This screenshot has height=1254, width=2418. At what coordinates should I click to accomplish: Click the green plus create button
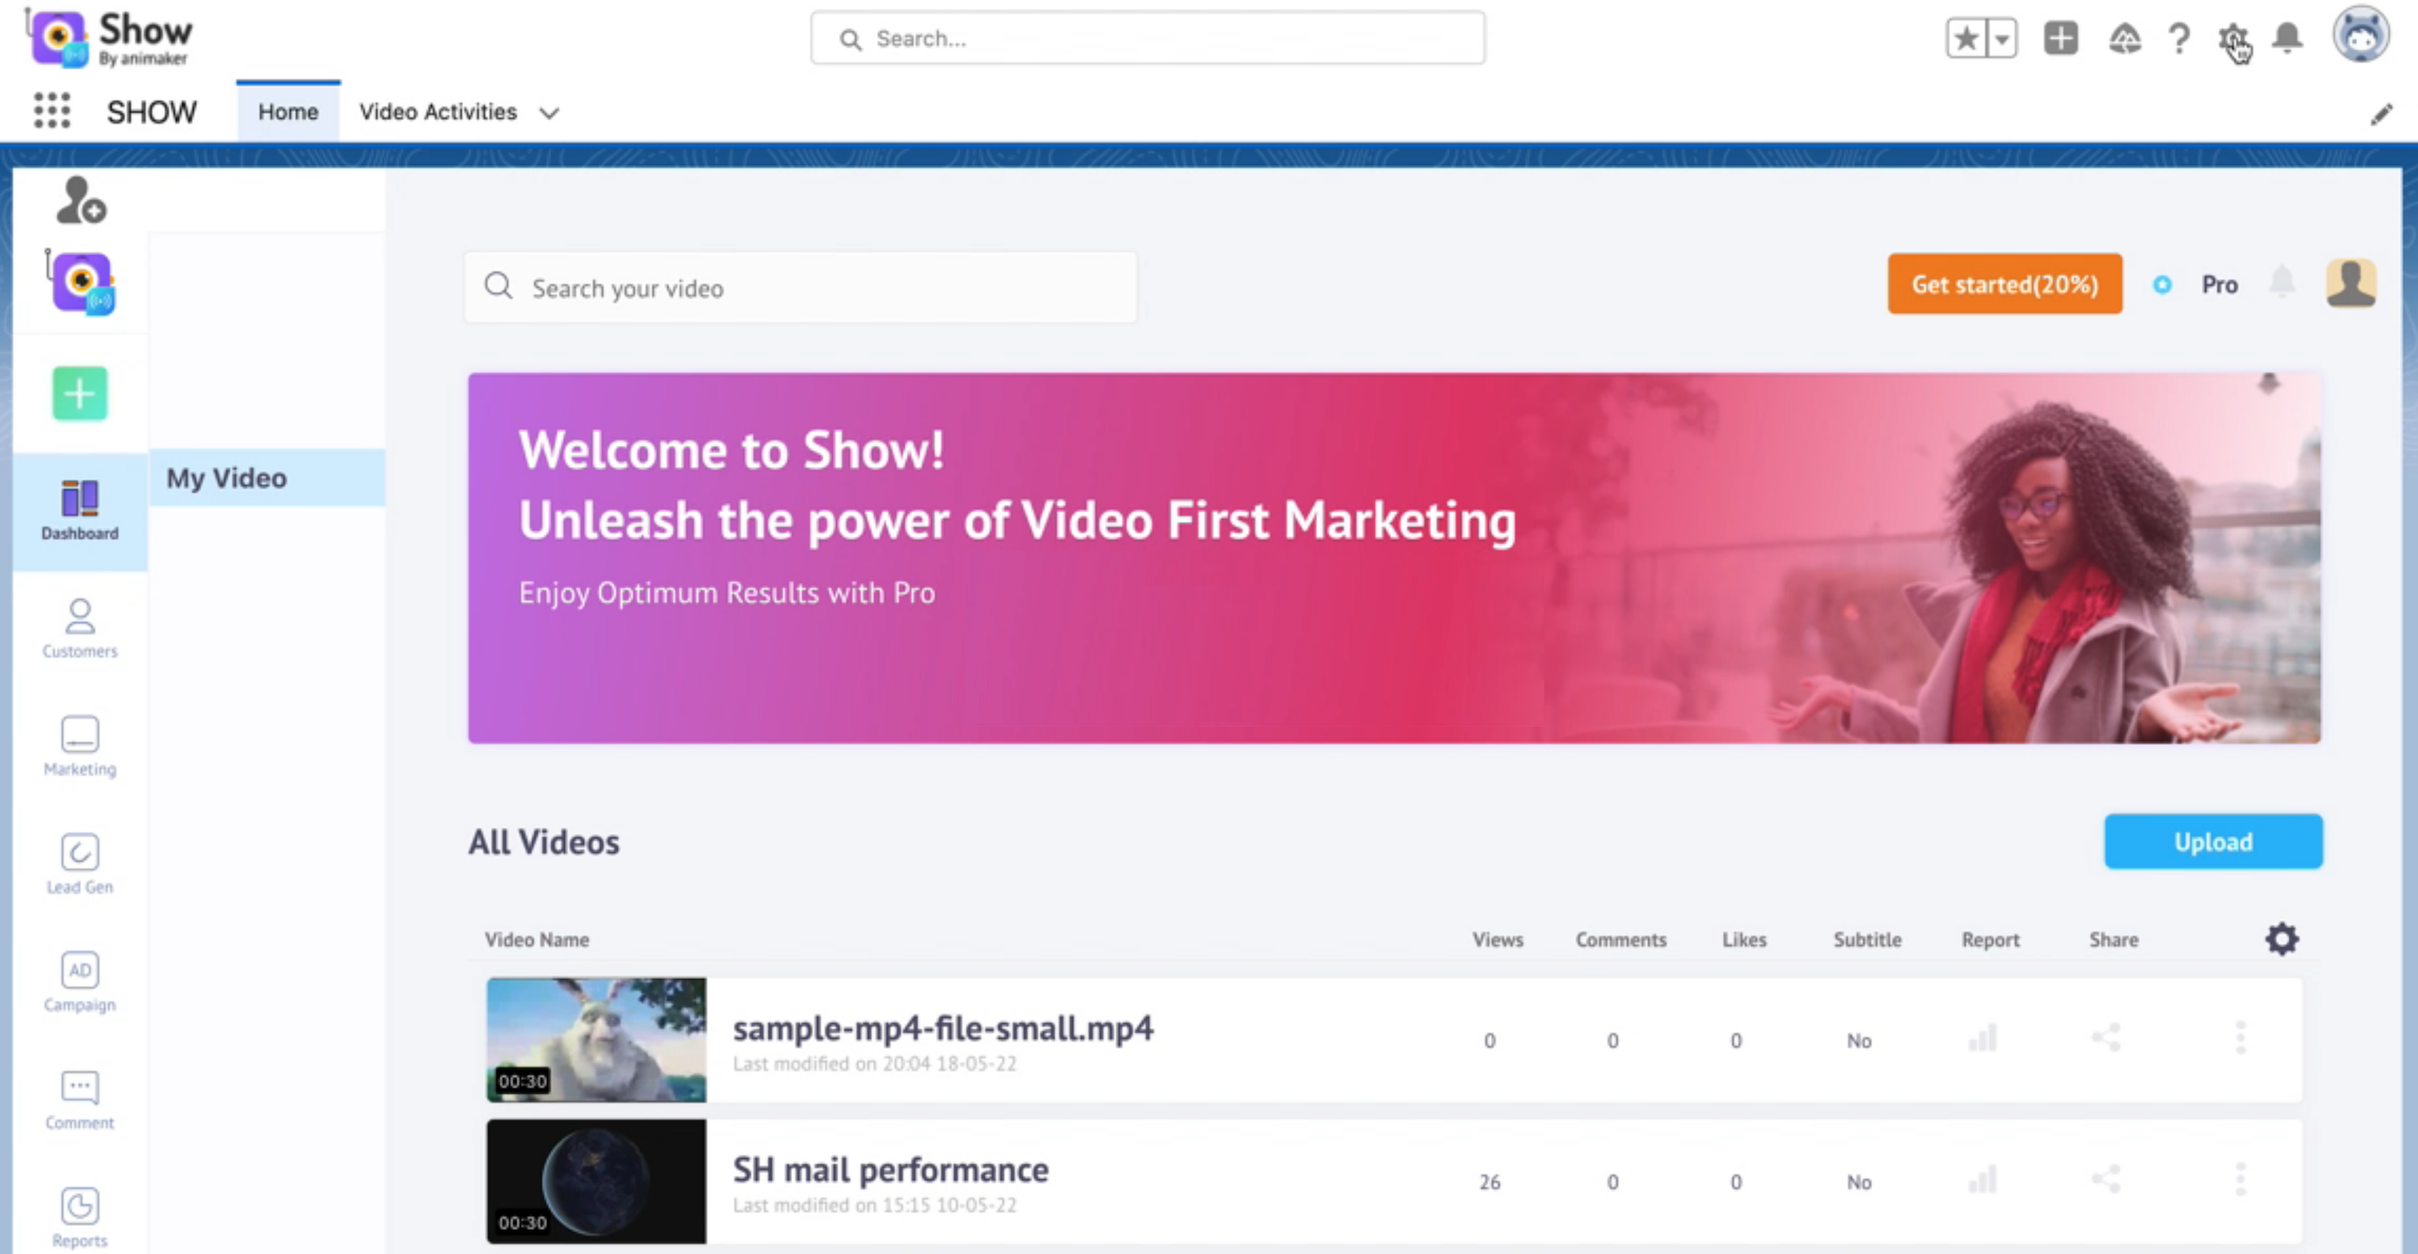[x=80, y=393]
